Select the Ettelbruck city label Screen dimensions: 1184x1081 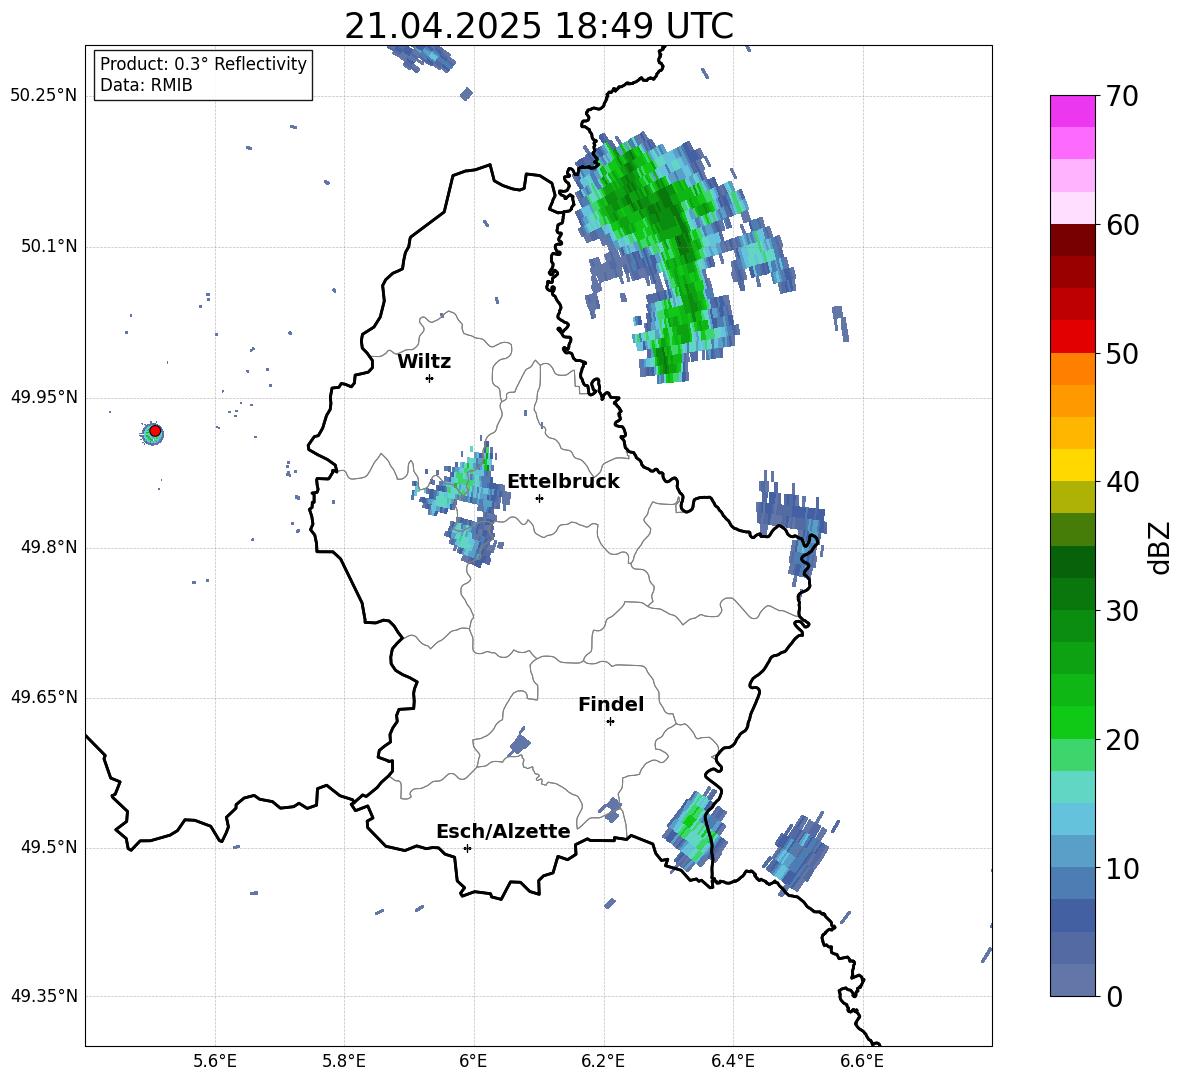(x=563, y=482)
